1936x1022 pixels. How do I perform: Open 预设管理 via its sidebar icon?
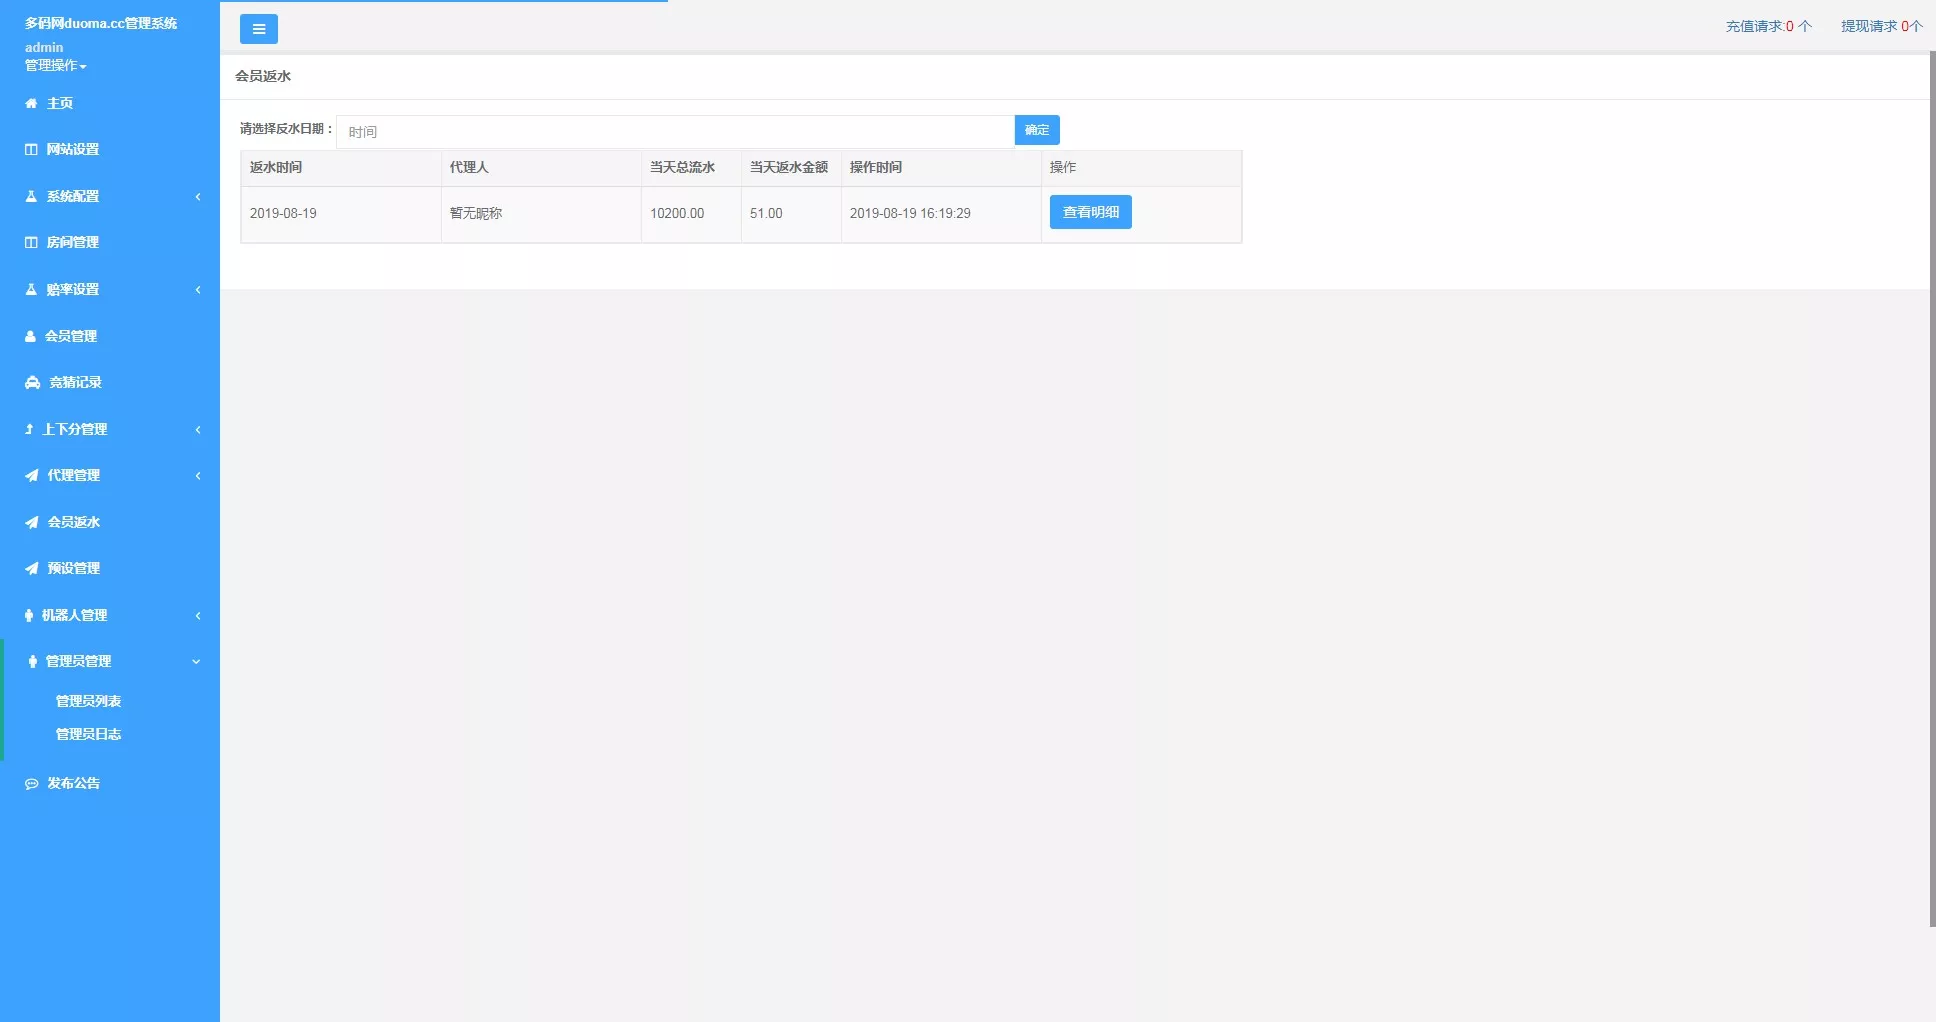(x=30, y=568)
